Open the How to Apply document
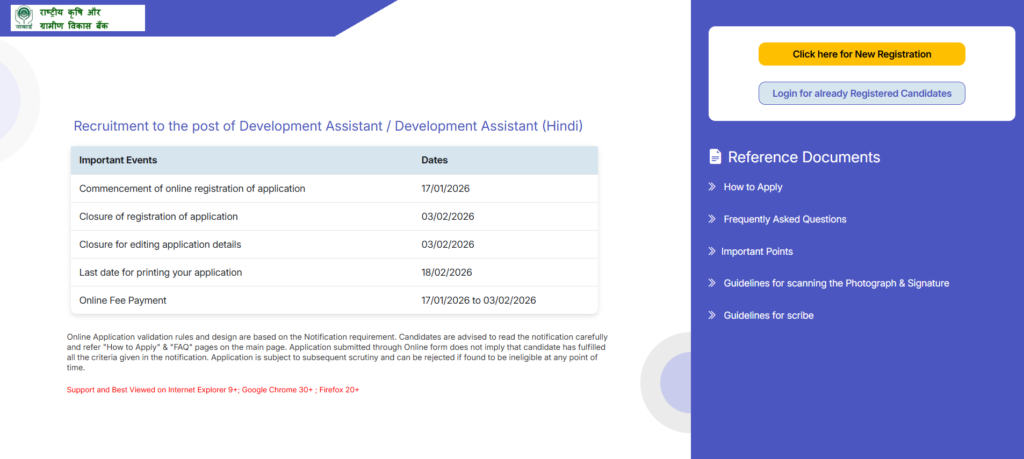The image size is (1024, 459). 753,187
